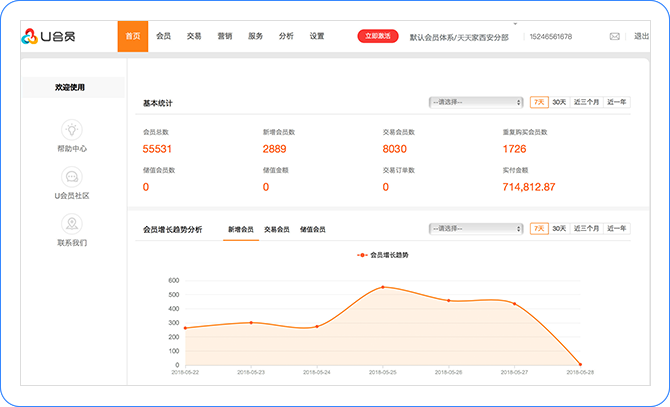Click the 帮助中心 lightbulb icon
670x407 pixels.
(x=72, y=129)
